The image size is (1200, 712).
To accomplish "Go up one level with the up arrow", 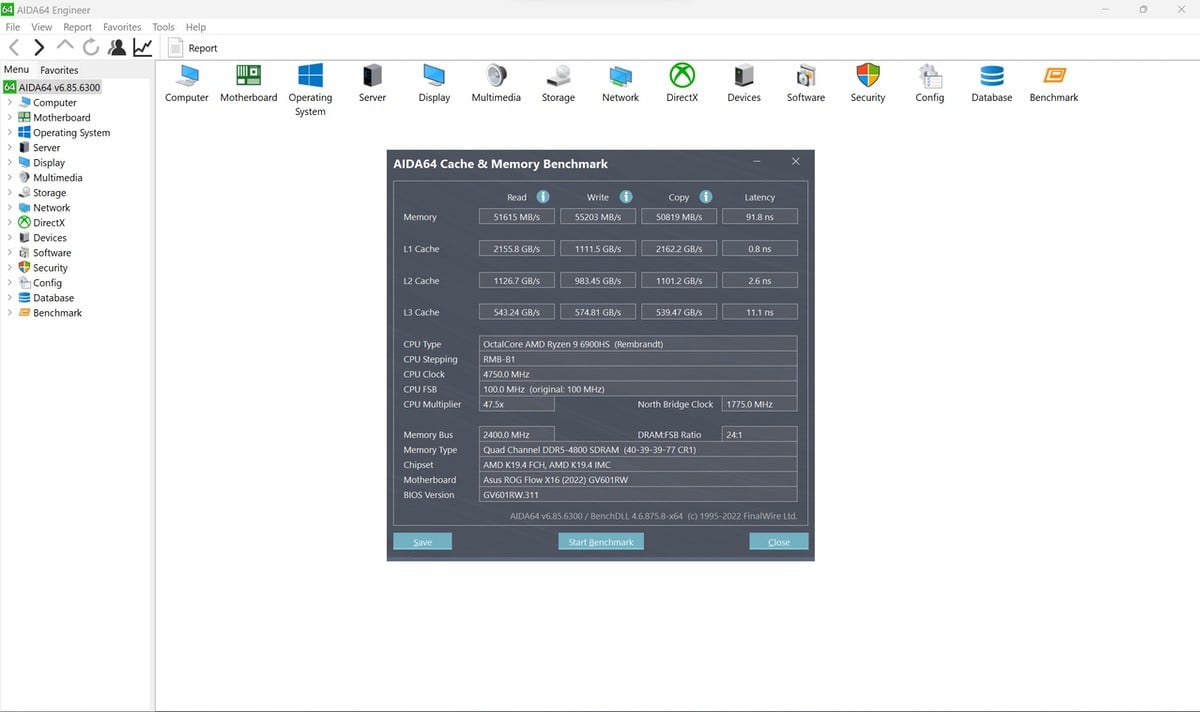I will pyautogui.click(x=65, y=46).
